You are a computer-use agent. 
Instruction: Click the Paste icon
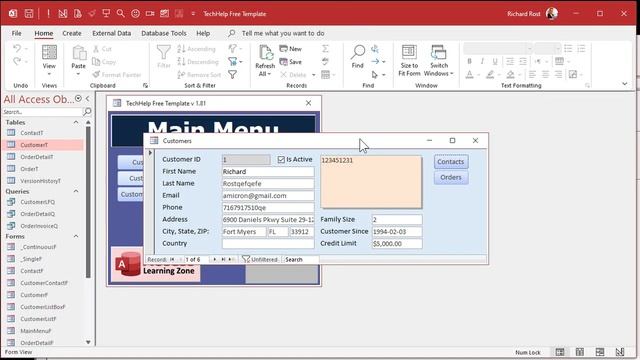(79, 53)
